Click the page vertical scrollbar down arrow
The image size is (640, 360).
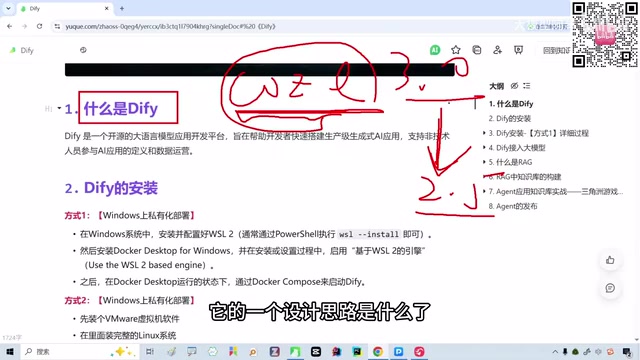coord(637,340)
